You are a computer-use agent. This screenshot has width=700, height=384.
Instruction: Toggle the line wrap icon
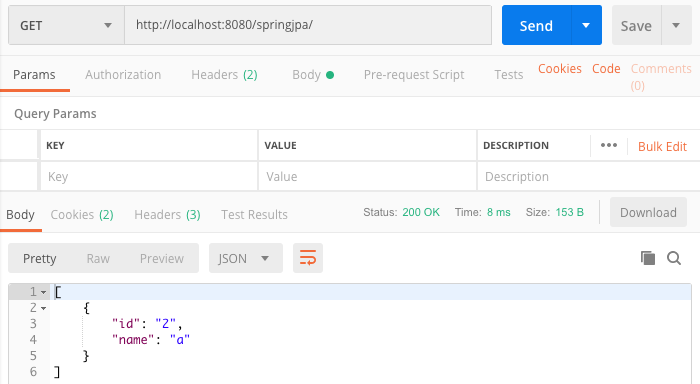308,258
